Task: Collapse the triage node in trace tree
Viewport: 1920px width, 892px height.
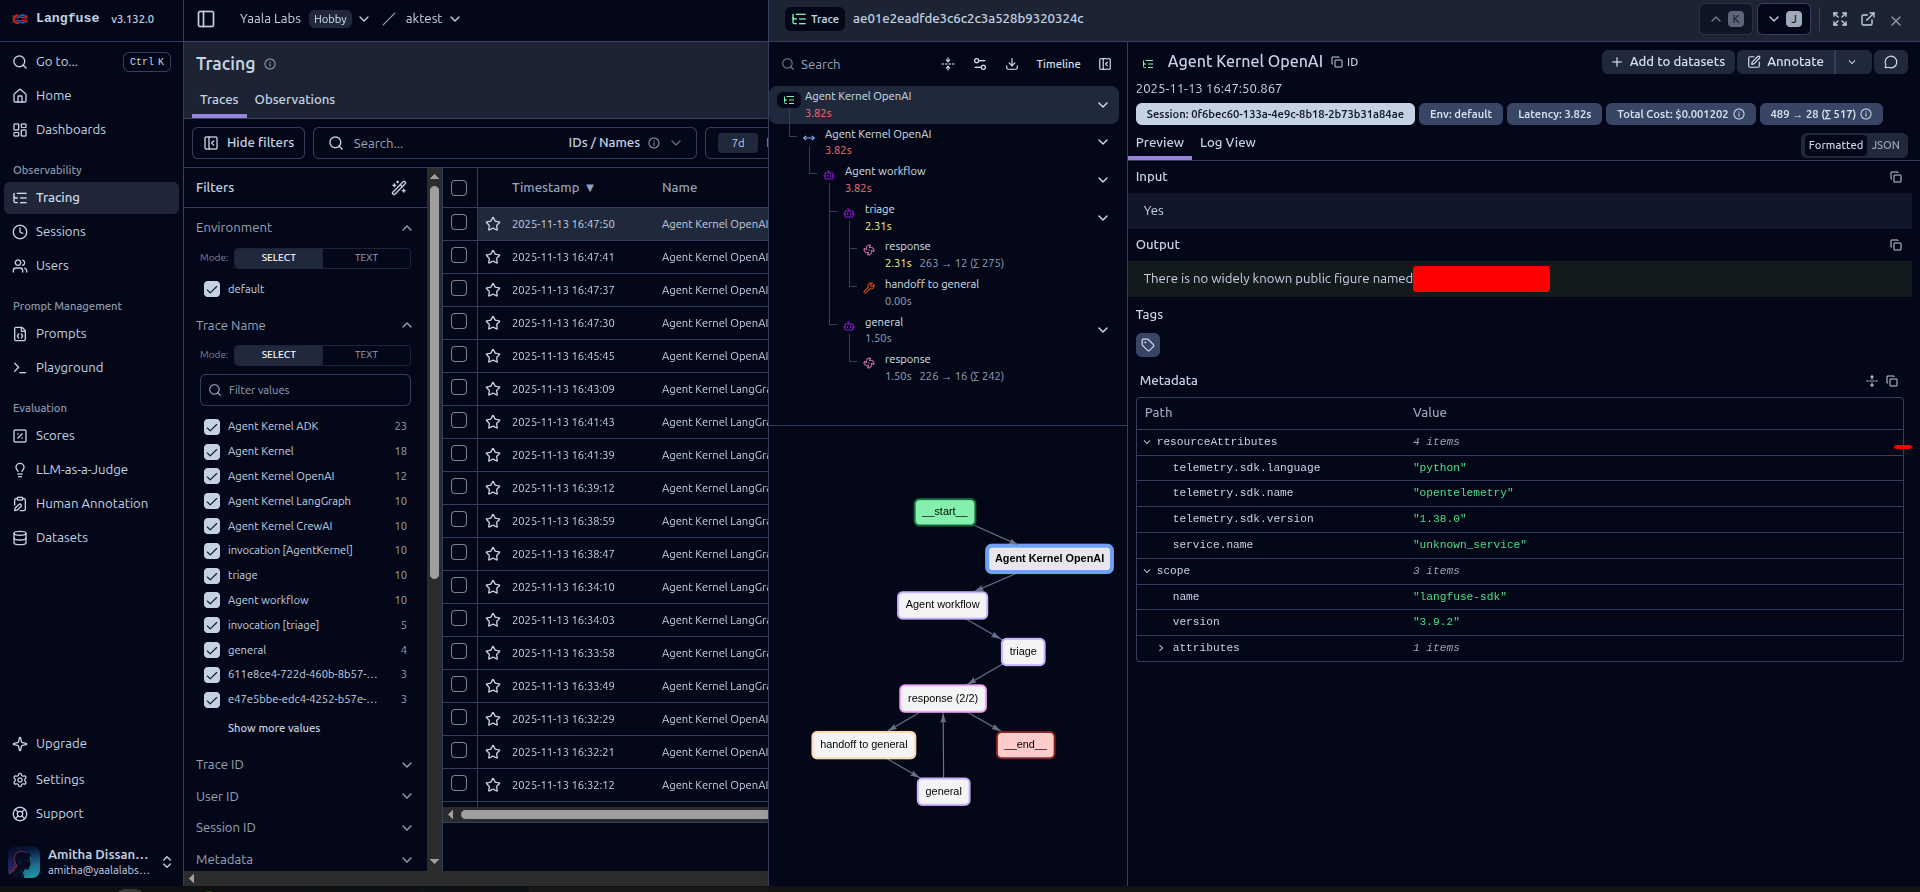Action: tap(1103, 218)
